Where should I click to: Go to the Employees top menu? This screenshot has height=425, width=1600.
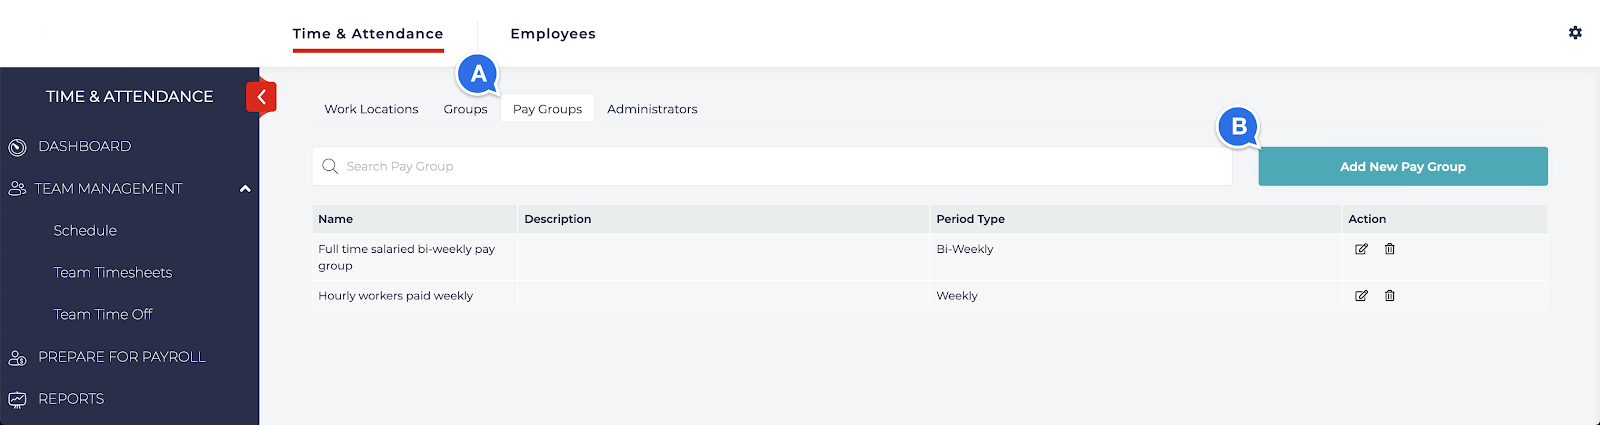(x=553, y=34)
